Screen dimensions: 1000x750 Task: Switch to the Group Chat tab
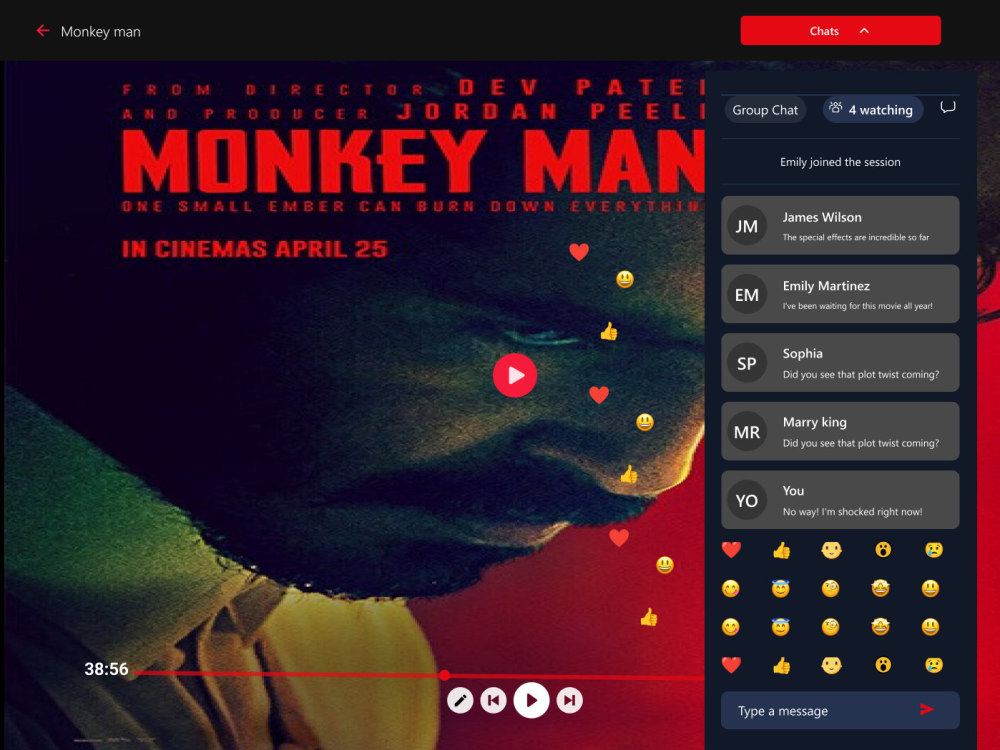pos(765,110)
